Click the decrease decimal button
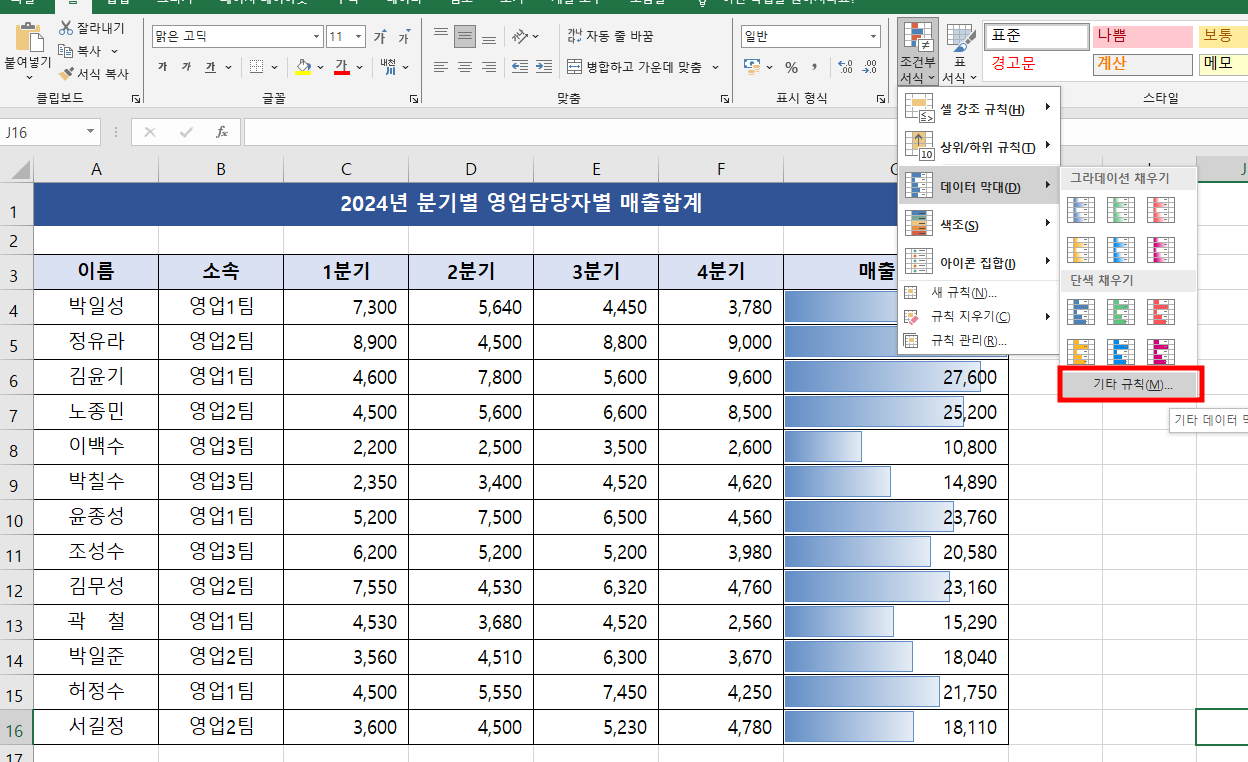The width and height of the screenshot is (1248, 762). coord(869,67)
